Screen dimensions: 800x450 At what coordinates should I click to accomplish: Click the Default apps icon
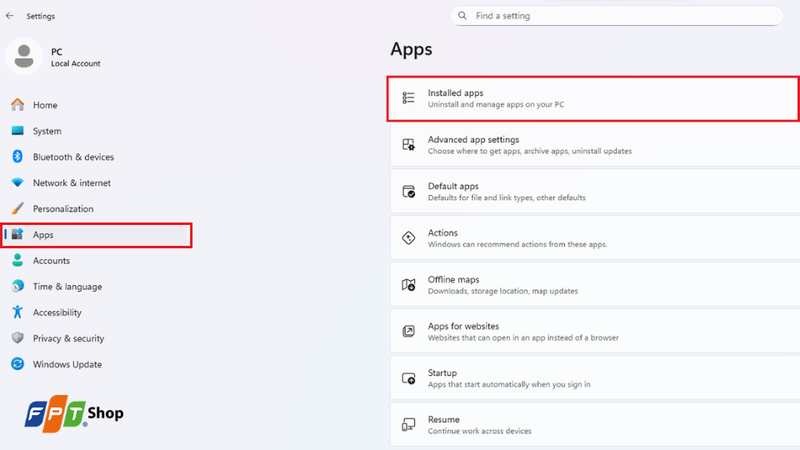[409, 191]
